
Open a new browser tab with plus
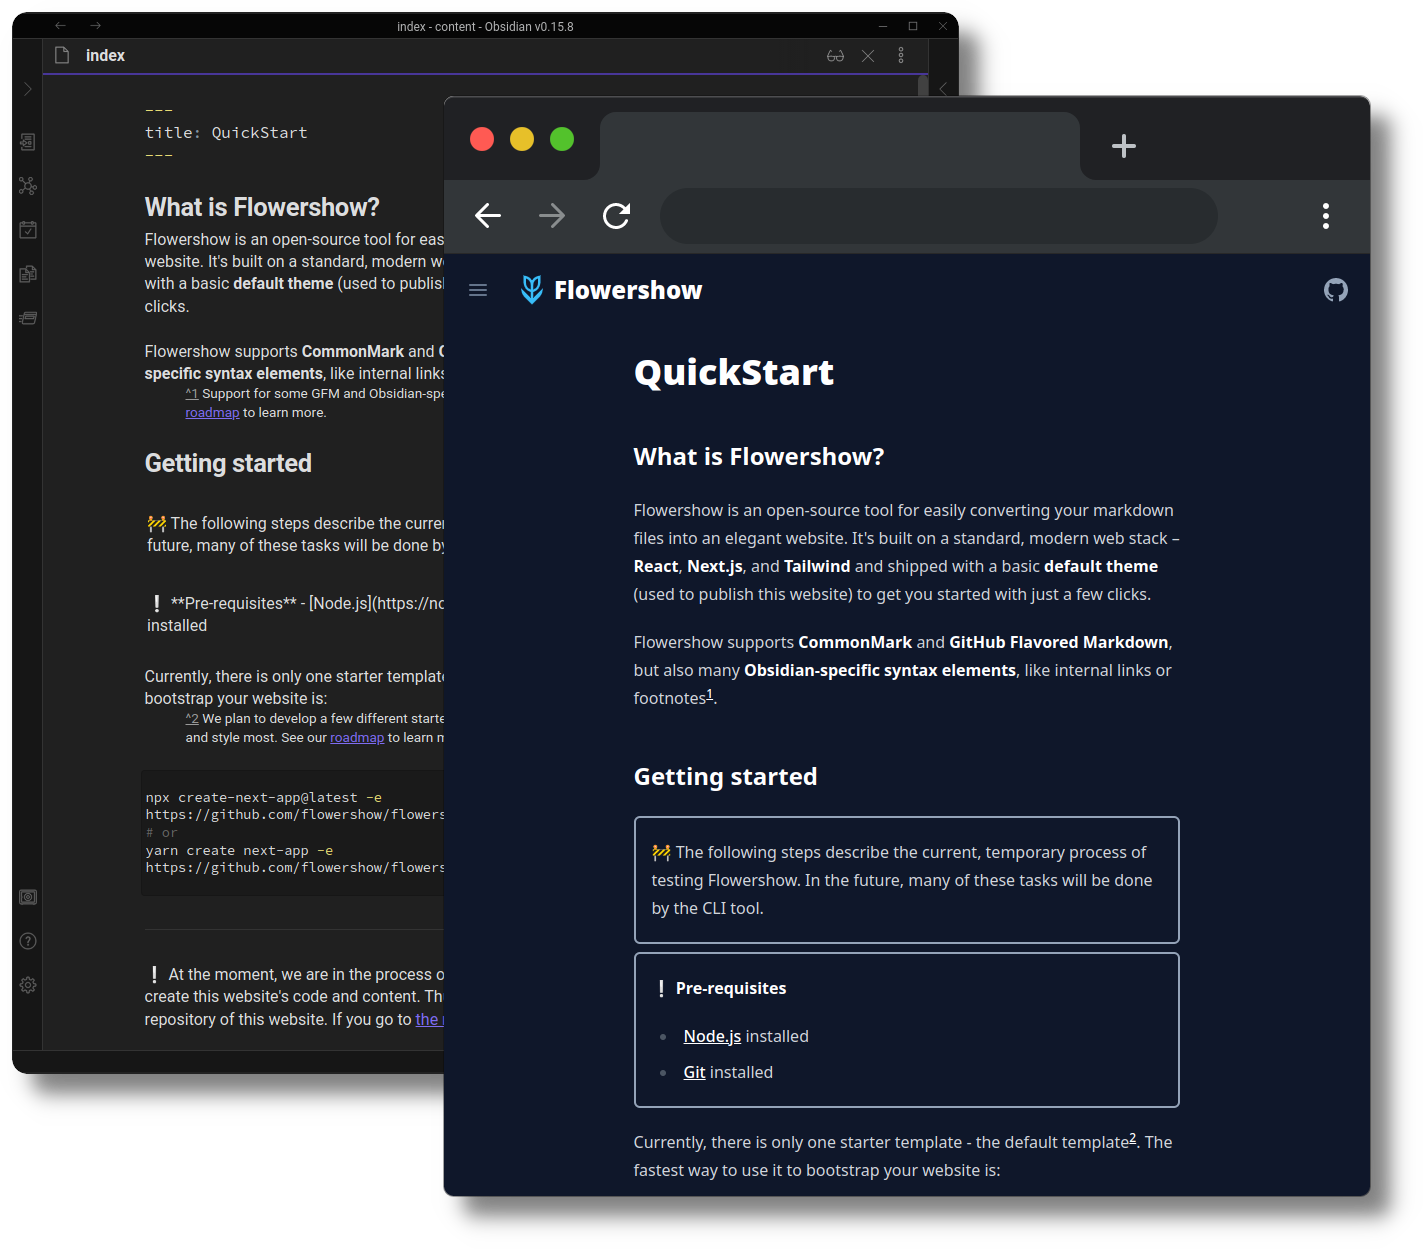1124,146
